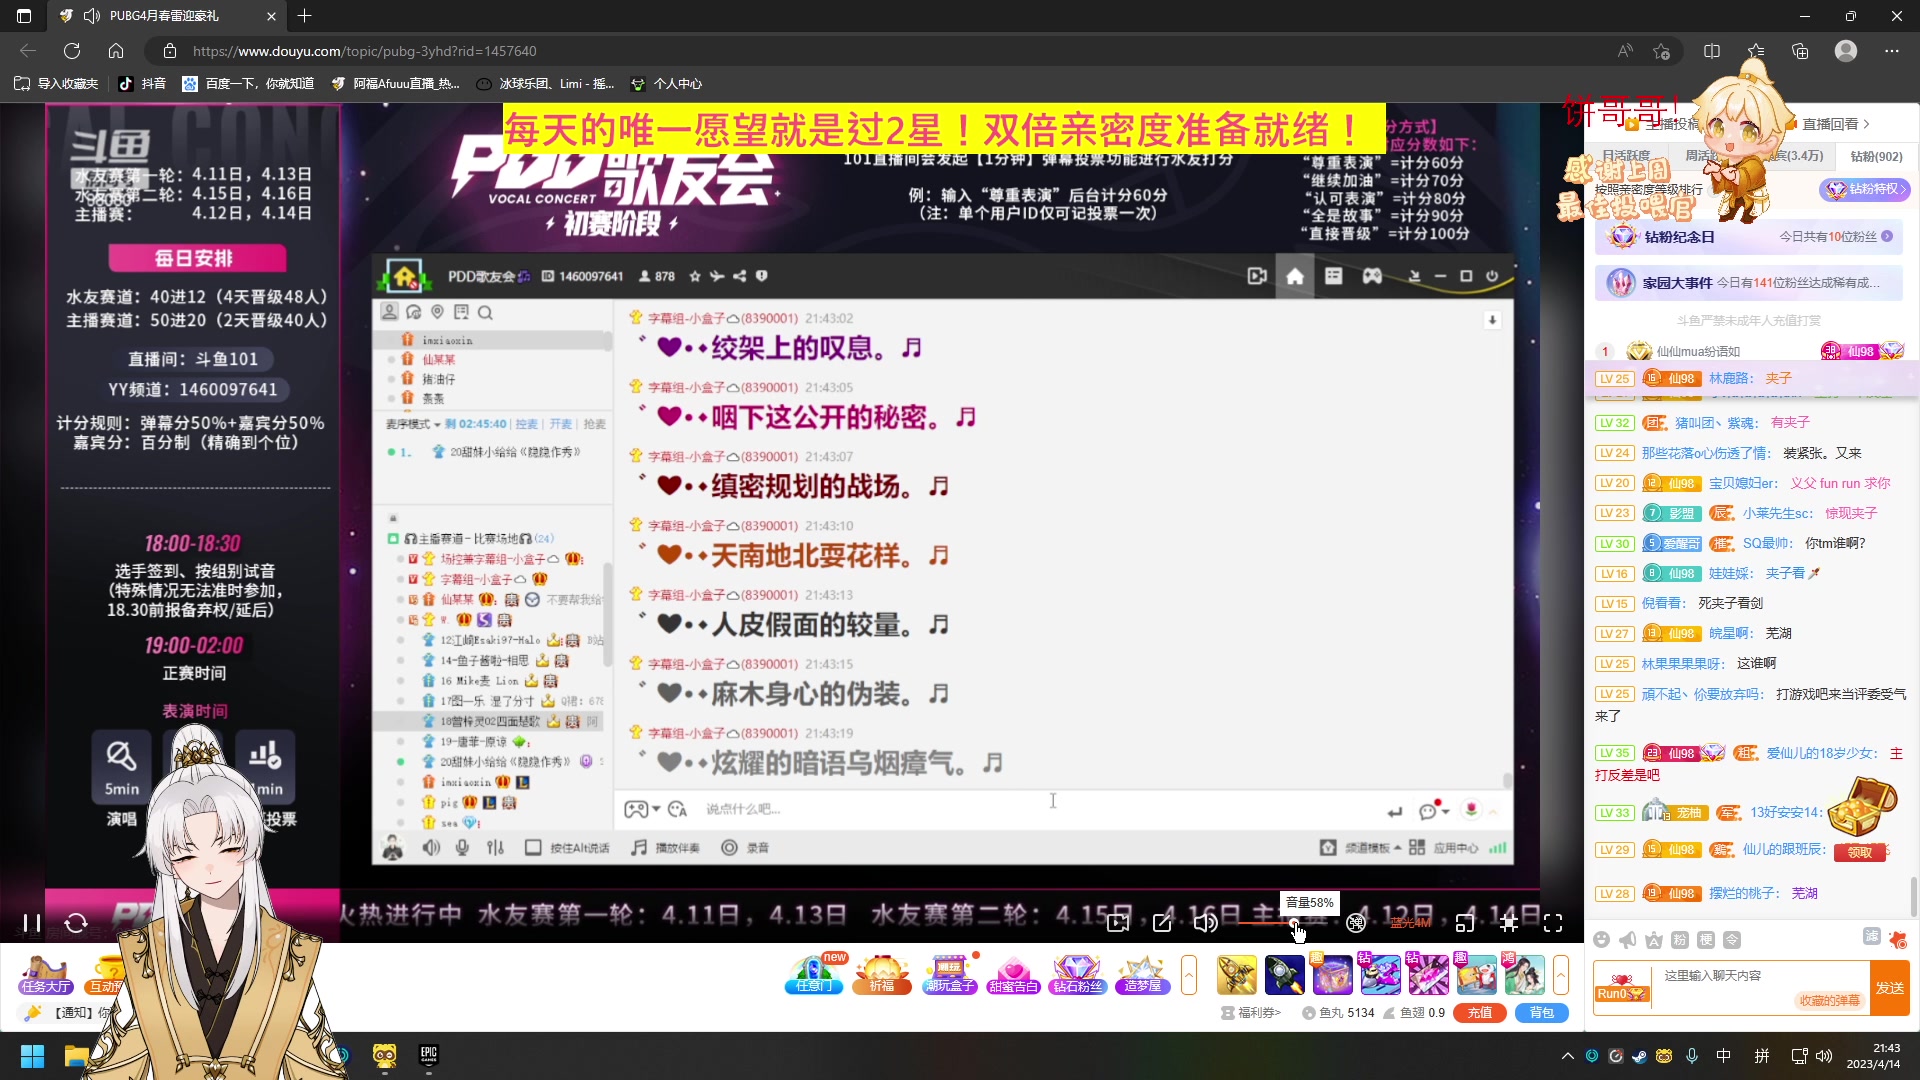The height and width of the screenshot is (1080, 1920).
Task: Open the 家园大事件 banner
Action: tap(1749, 283)
